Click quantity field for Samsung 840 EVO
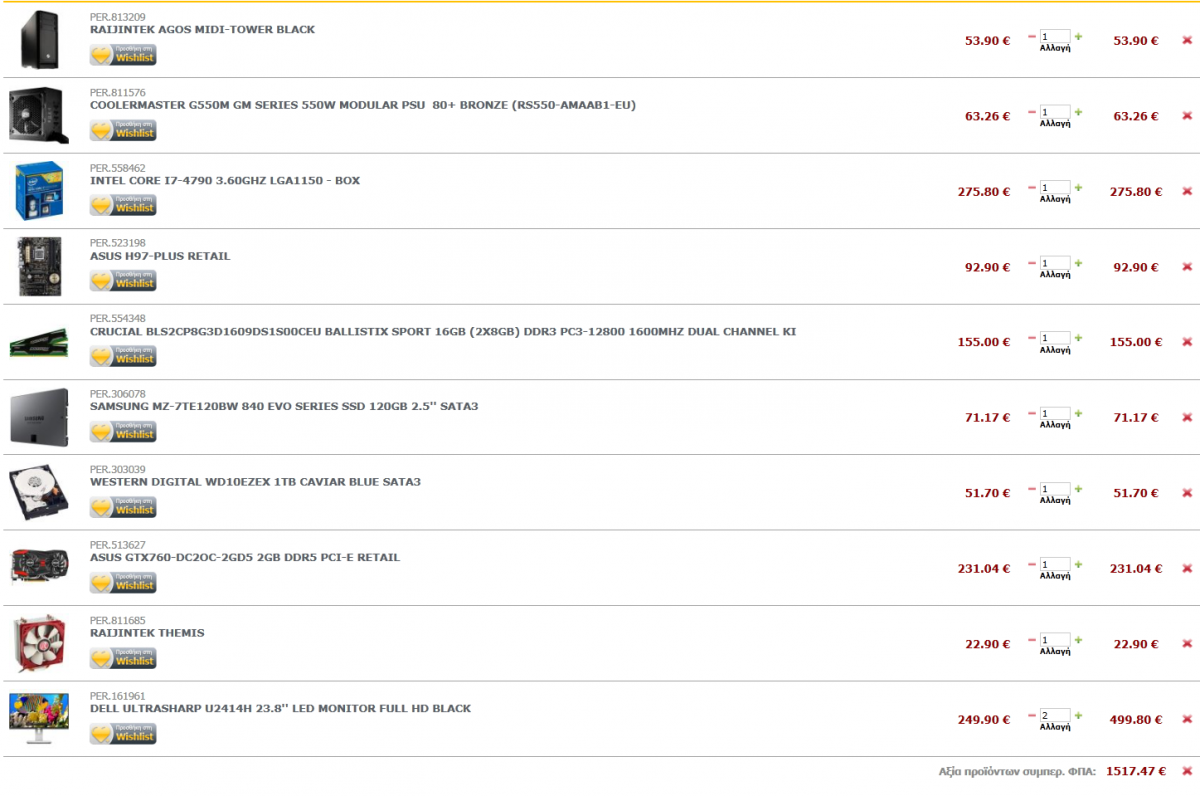Image resolution: width=1200 pixels, height=796 pixels. (1055, 413)
